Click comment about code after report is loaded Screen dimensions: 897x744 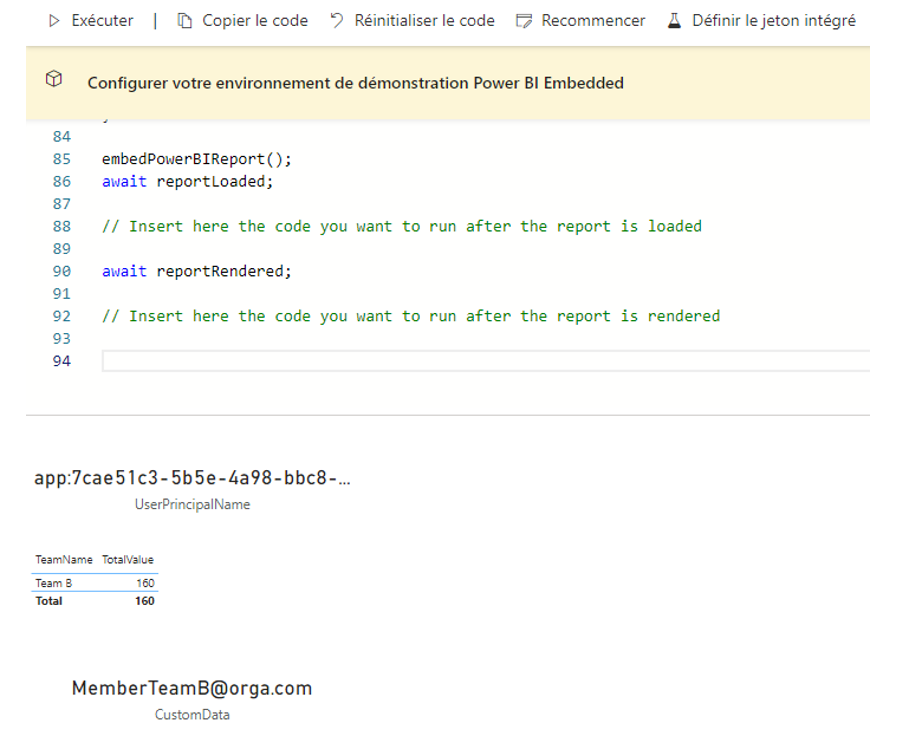pos(402,226)
